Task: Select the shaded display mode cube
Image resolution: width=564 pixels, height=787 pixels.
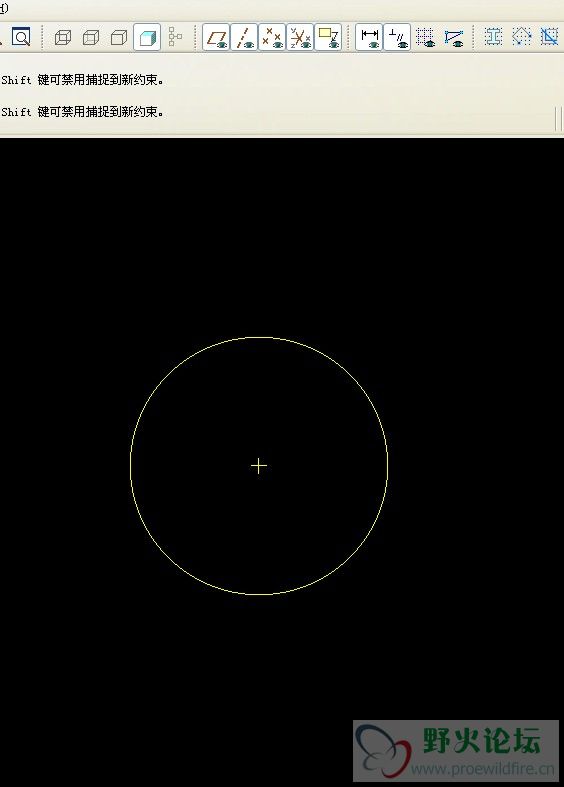Action: [x=147, y=37]
